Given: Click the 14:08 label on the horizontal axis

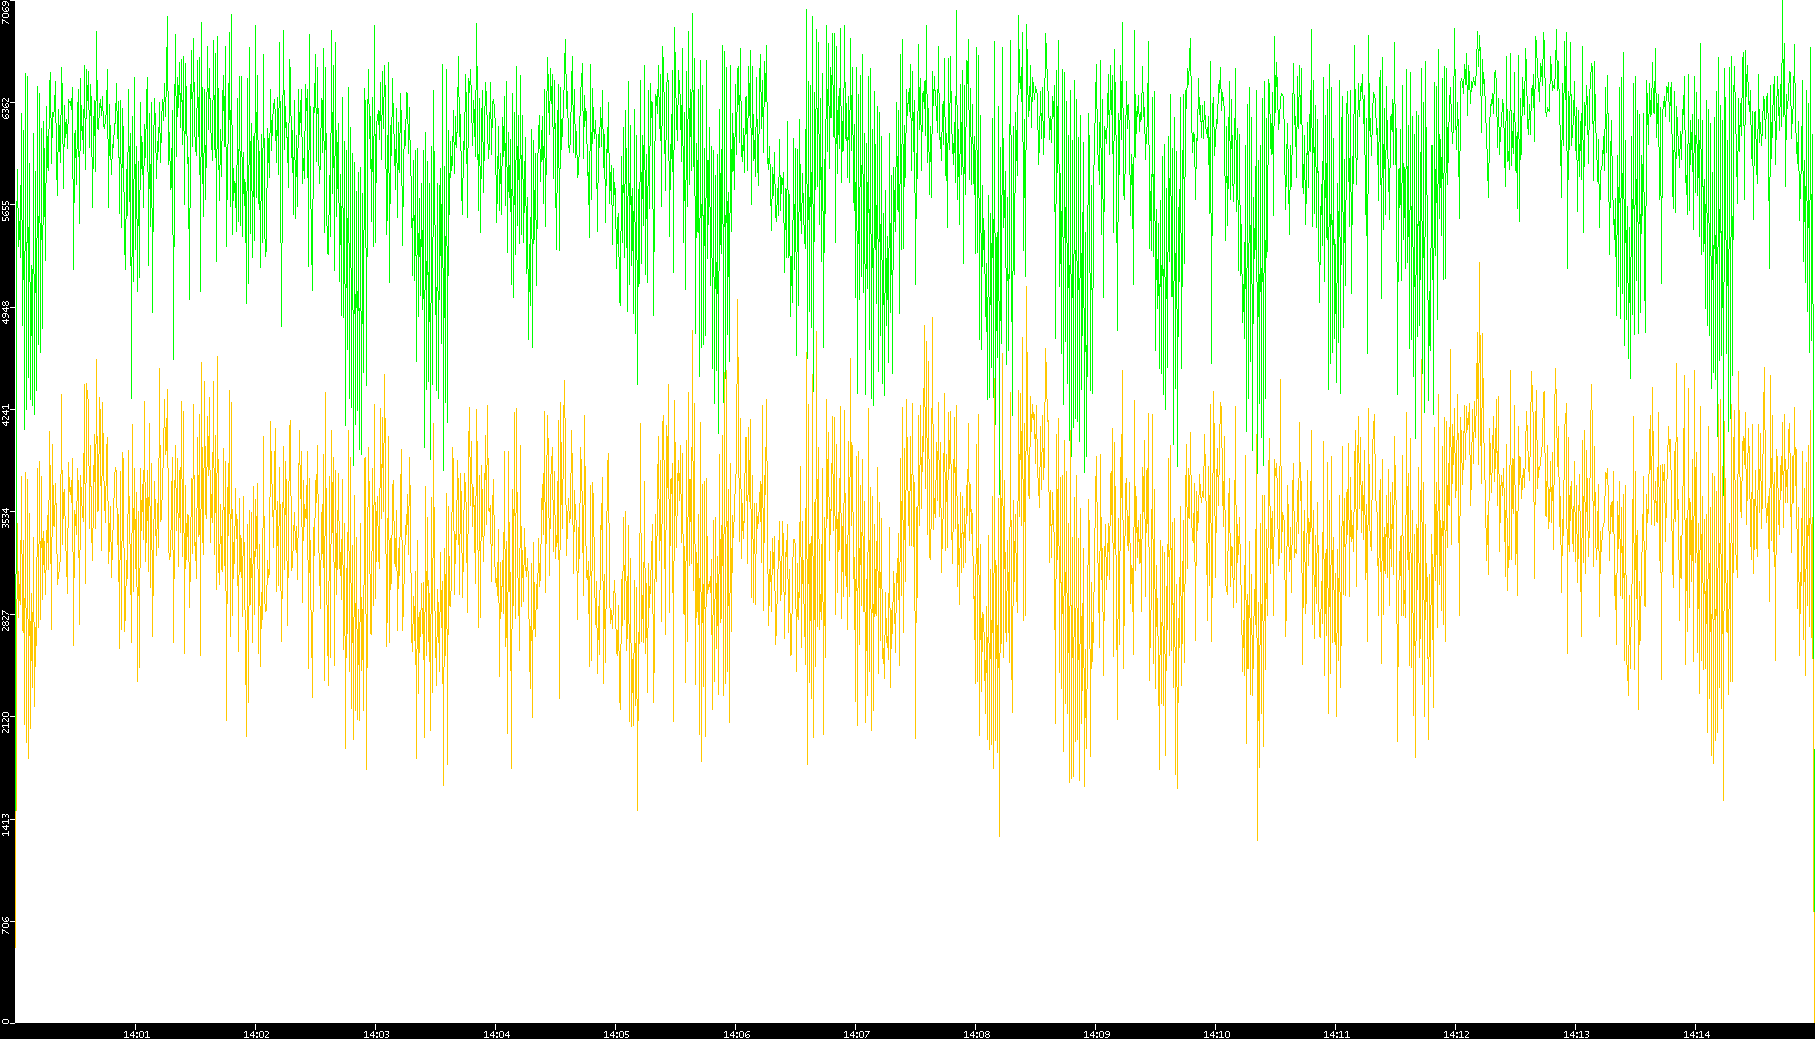Looking at the screenshot, I should tap(976, 1033).
